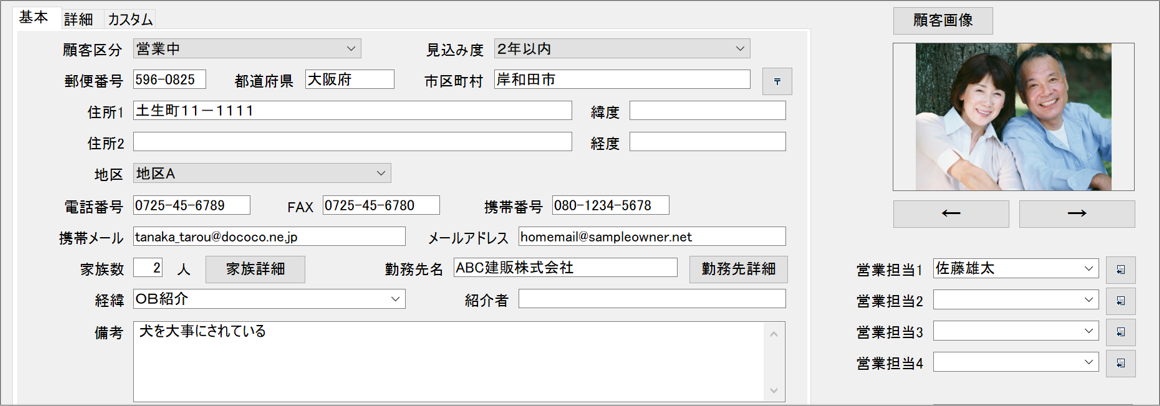Image resolution: width=1160 pixels, height=406 pixels.
Task: Click into the 紹介者 input field
Action: click(651, 299)
